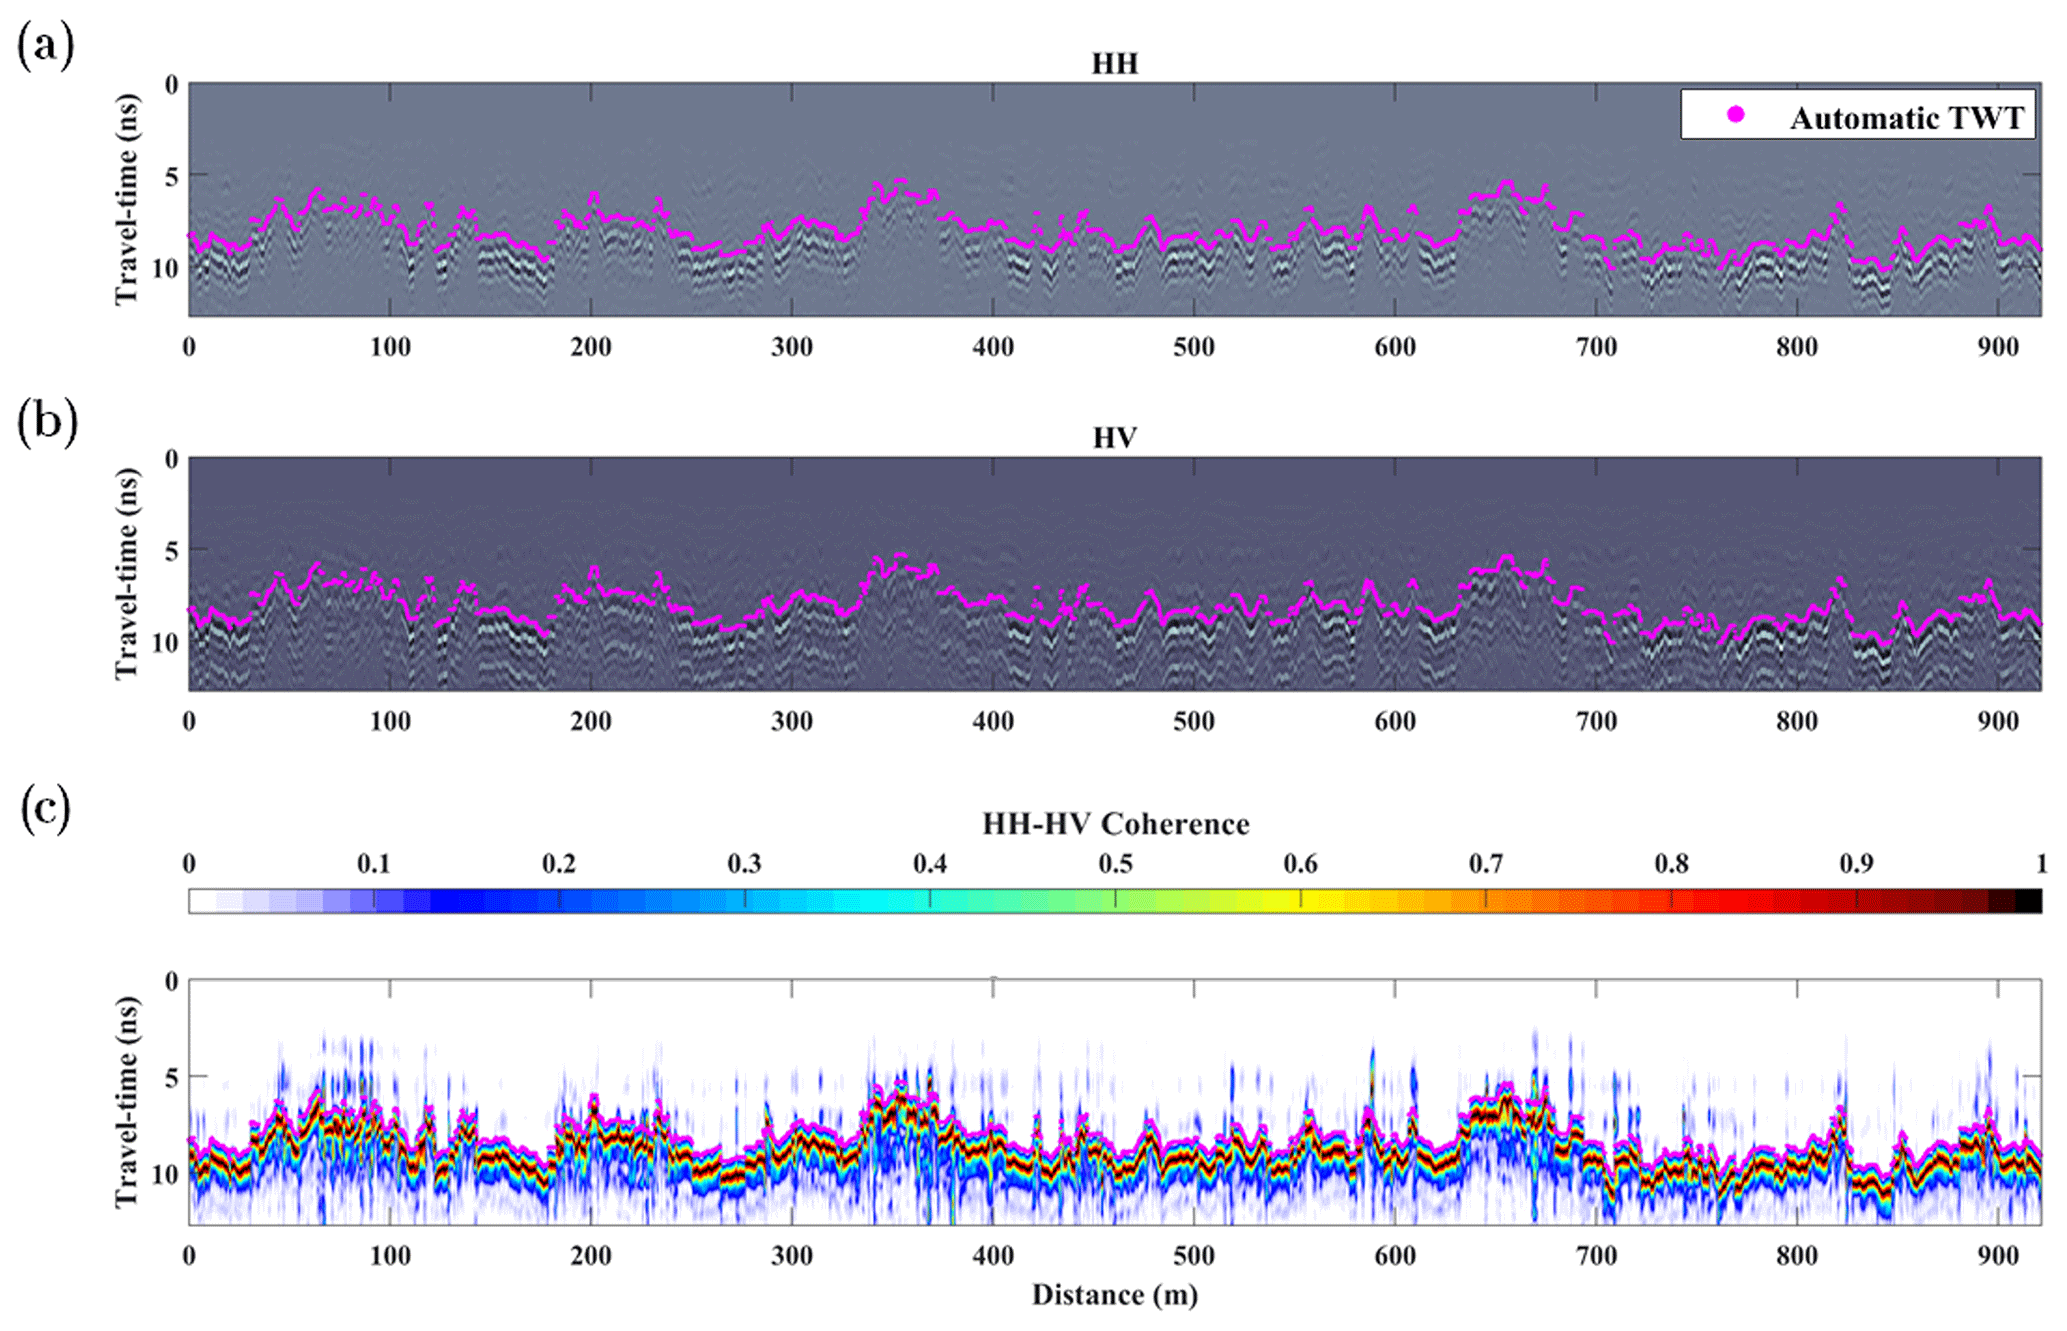Image resolution: width=2067 pixels, height=1331 pixels.
Task: Click the '900' x-tick below the coherence panel
Action: (1997, 1256)
